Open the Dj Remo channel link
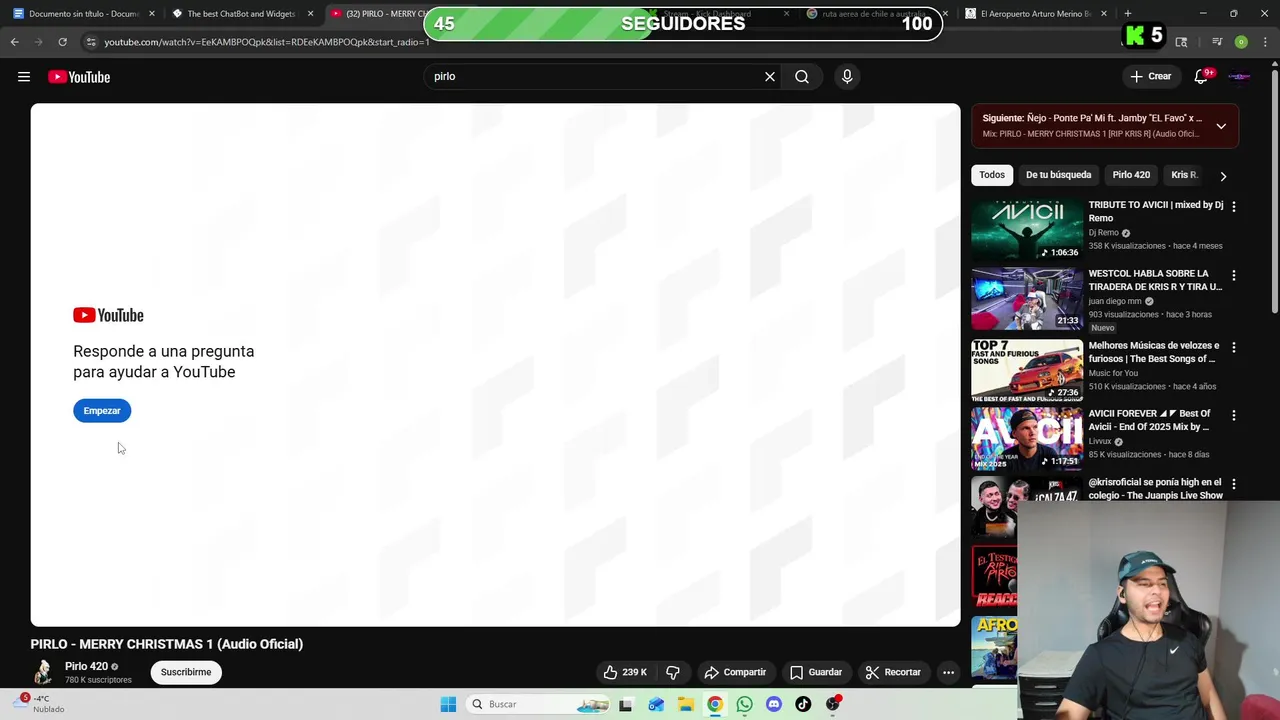 [x=1103, y=233]
